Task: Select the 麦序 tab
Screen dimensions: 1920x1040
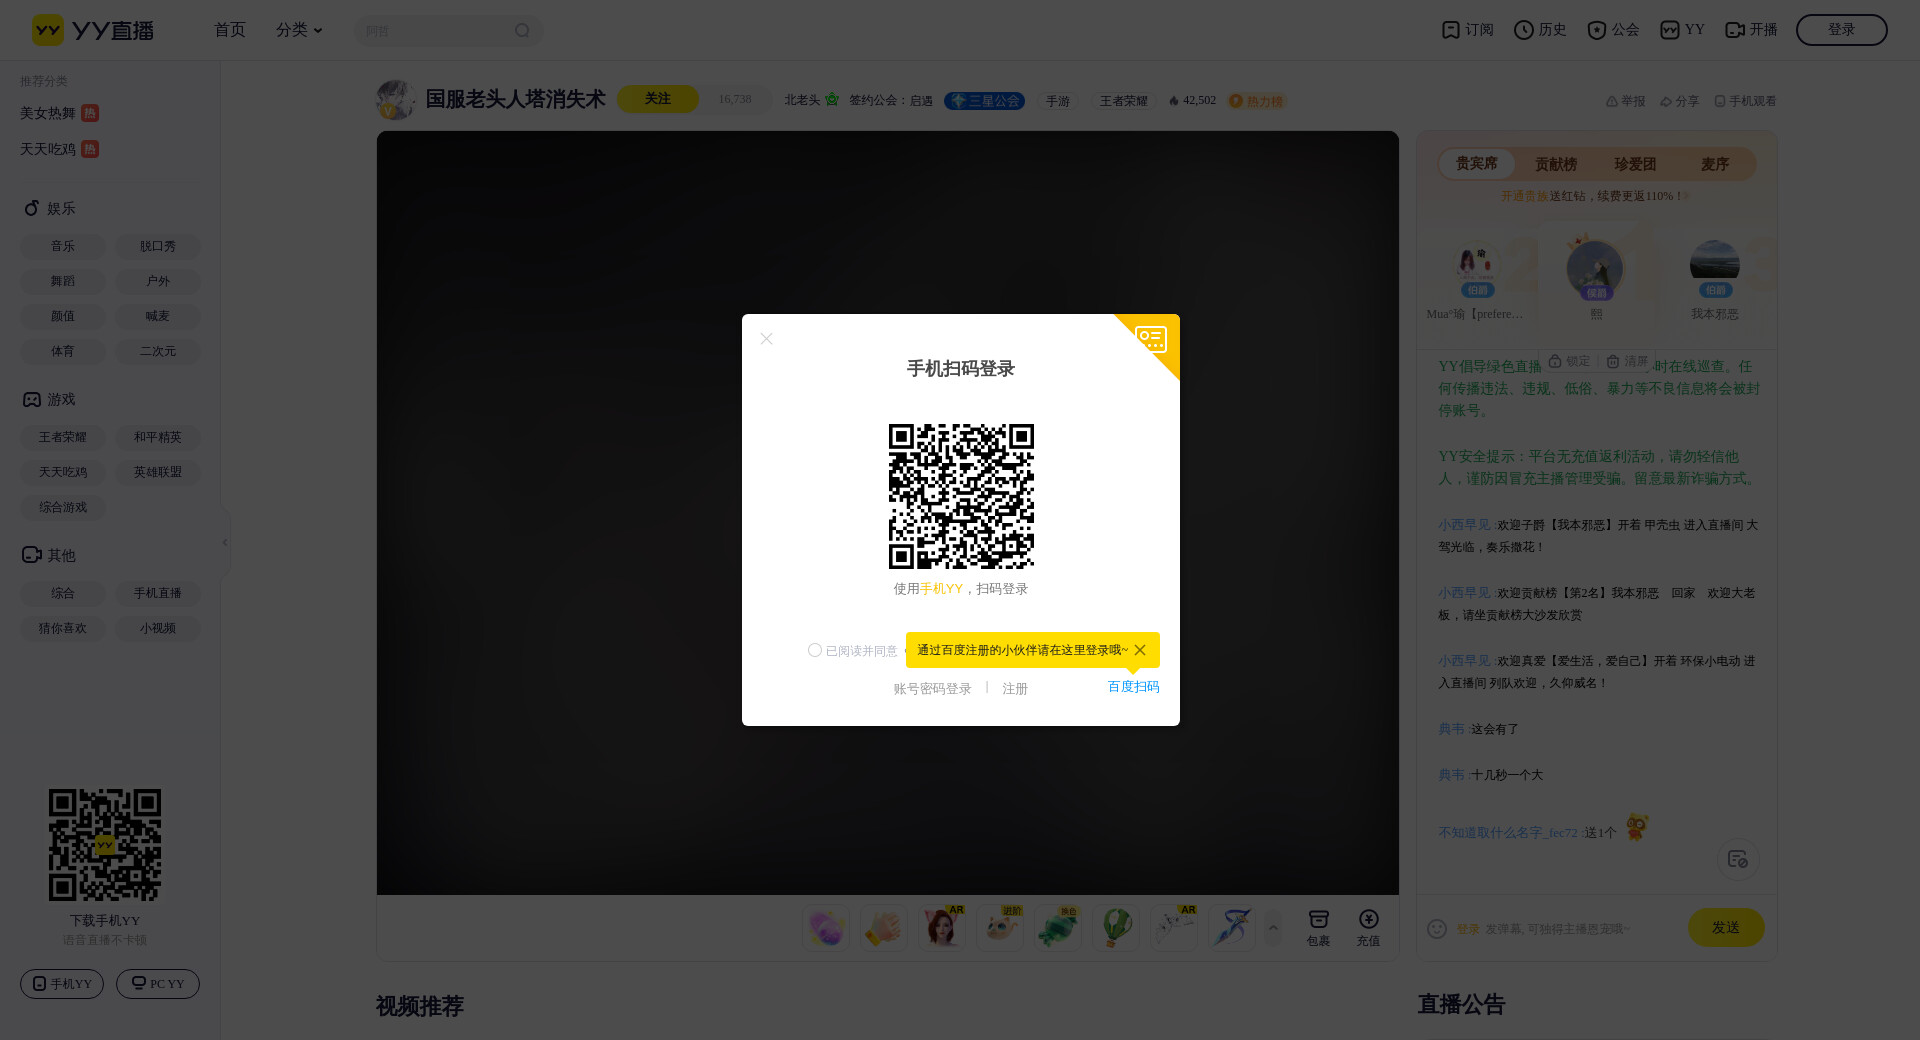Action: click(1714, 164)
